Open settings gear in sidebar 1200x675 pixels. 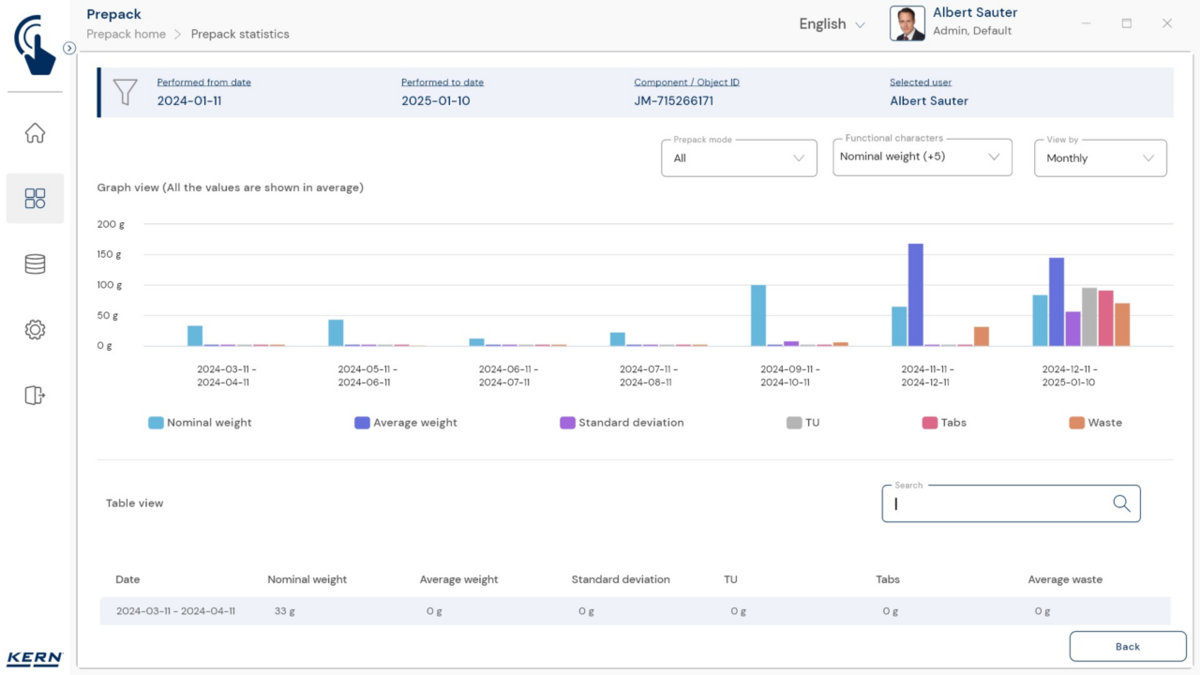pyautogui.click(x=35, y=330)
